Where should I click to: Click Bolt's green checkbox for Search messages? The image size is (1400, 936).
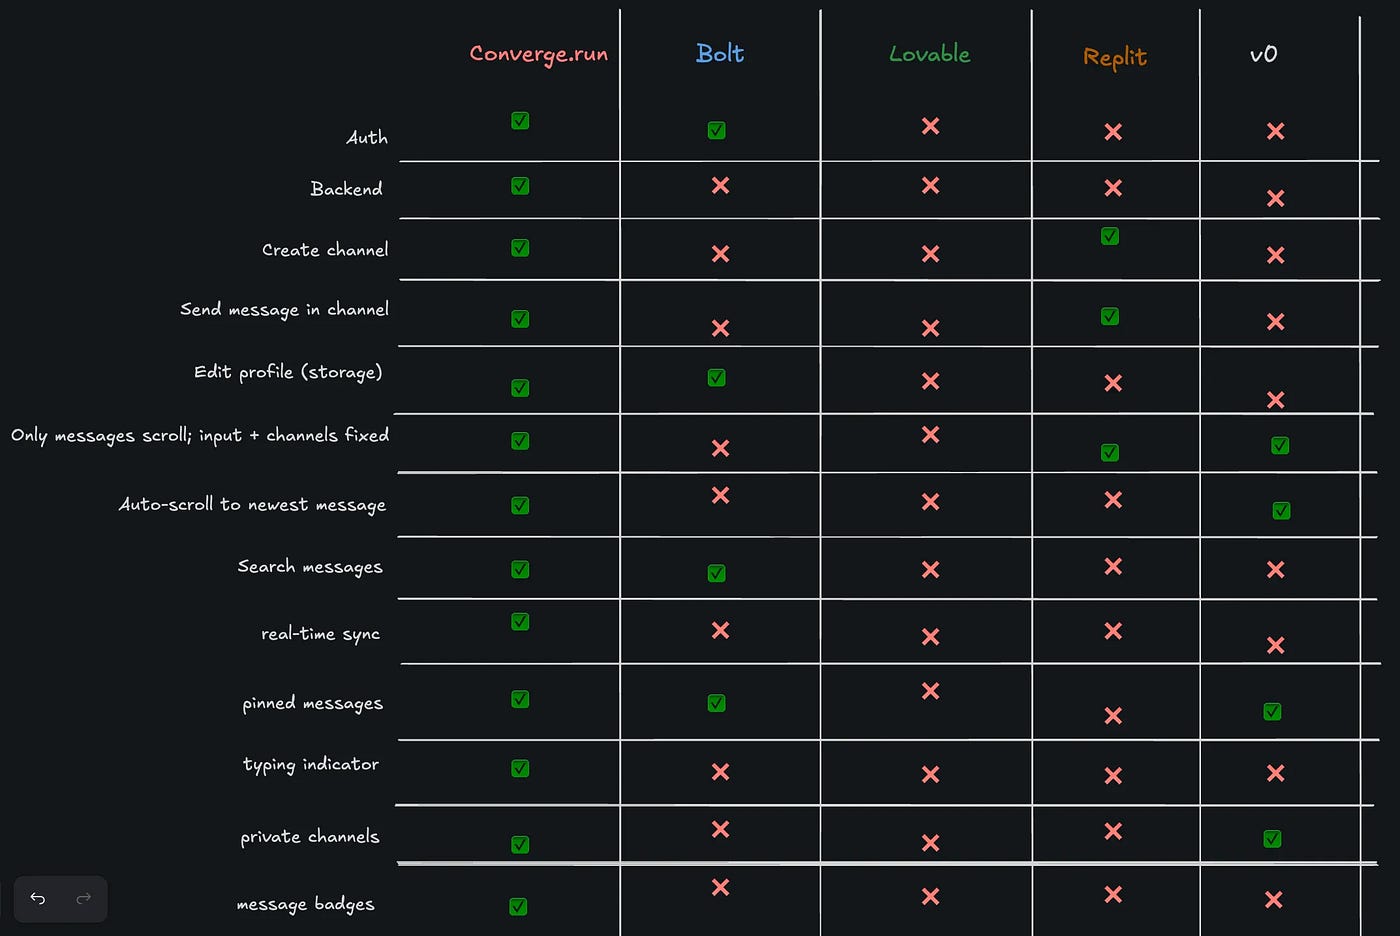716,573
